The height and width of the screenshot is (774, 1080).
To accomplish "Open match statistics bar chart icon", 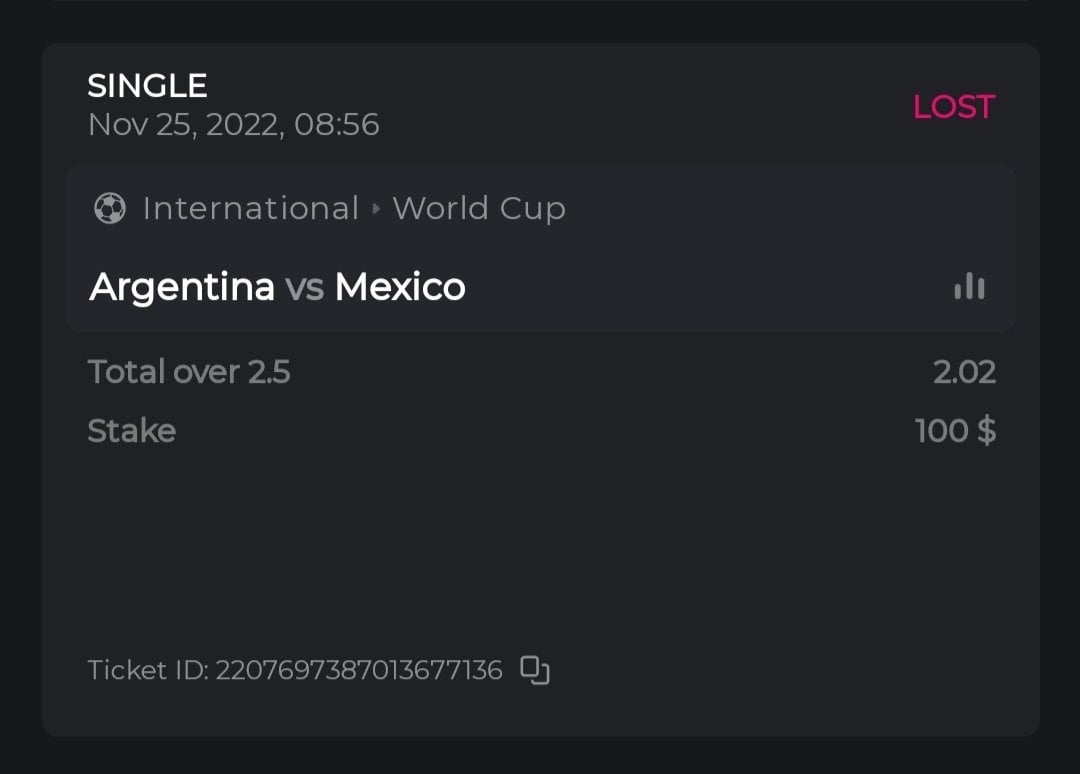I will (969, 288).
